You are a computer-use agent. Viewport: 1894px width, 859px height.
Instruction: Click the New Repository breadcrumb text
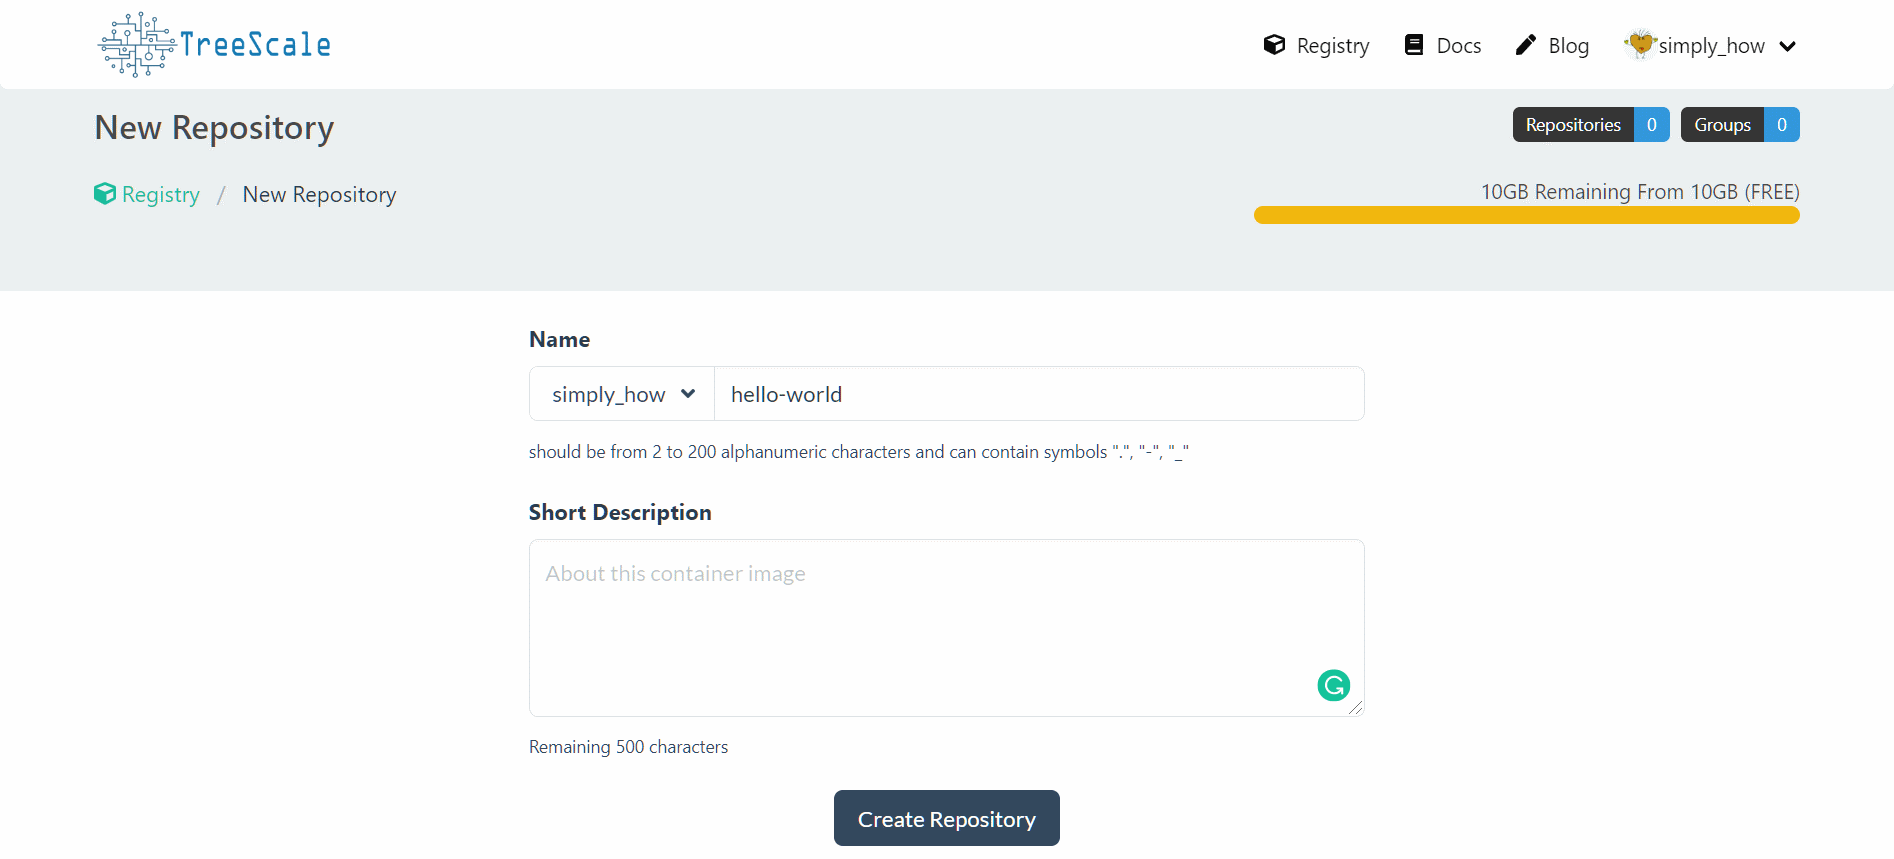pos(319,194)
